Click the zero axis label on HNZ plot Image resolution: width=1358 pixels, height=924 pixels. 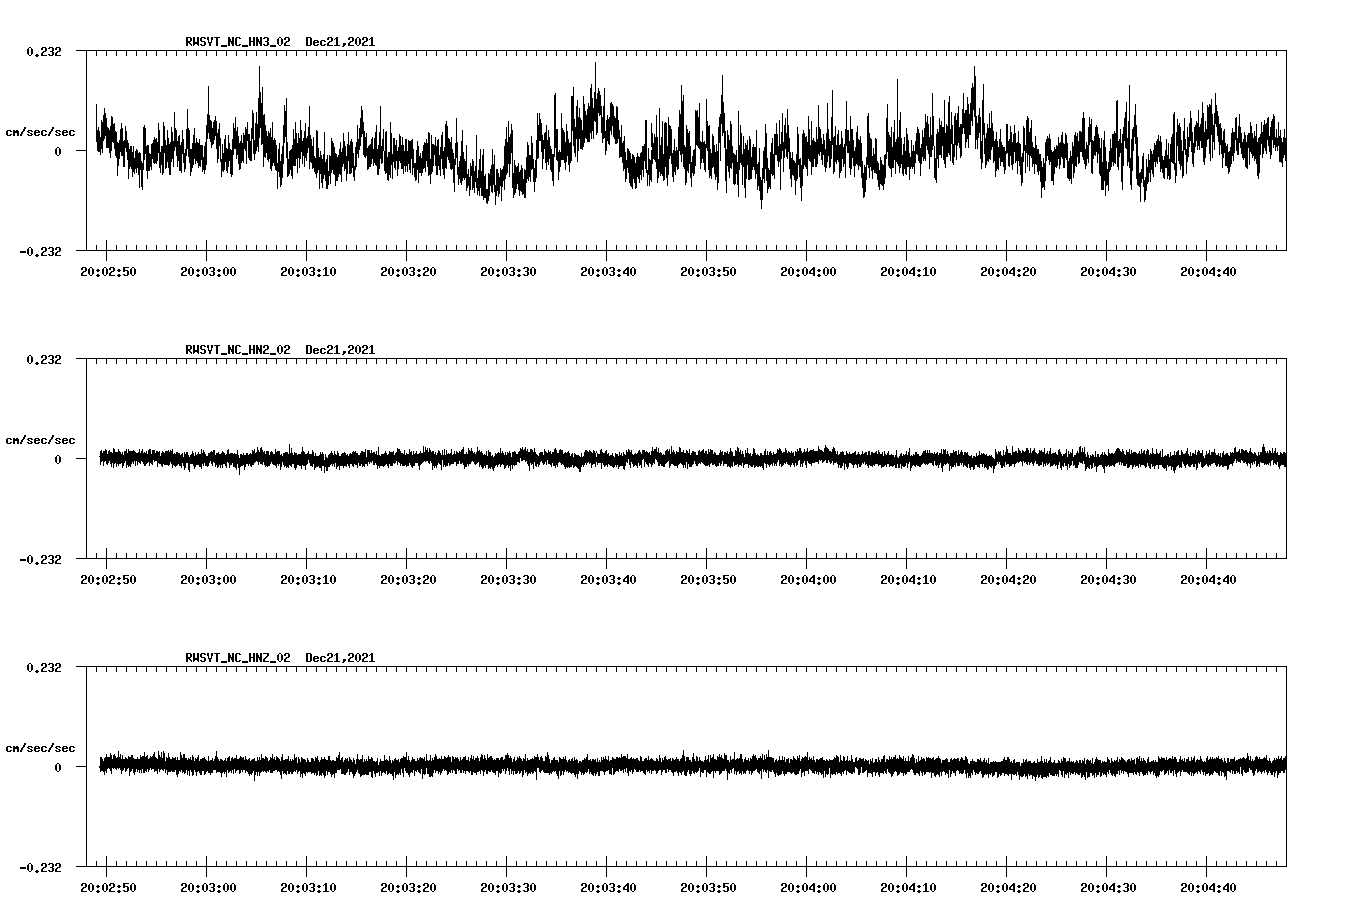[58, 767]
